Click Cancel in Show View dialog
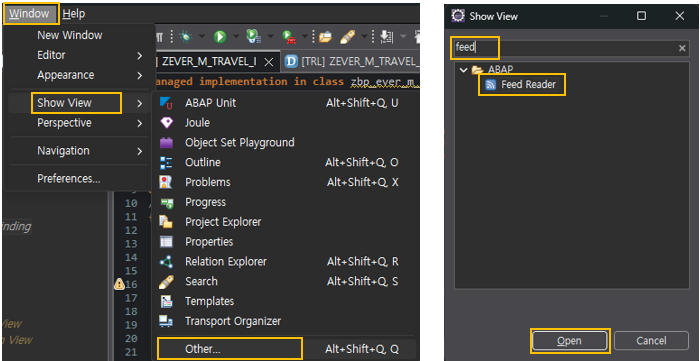Screen dimensions: 700x361 point(651,341)
